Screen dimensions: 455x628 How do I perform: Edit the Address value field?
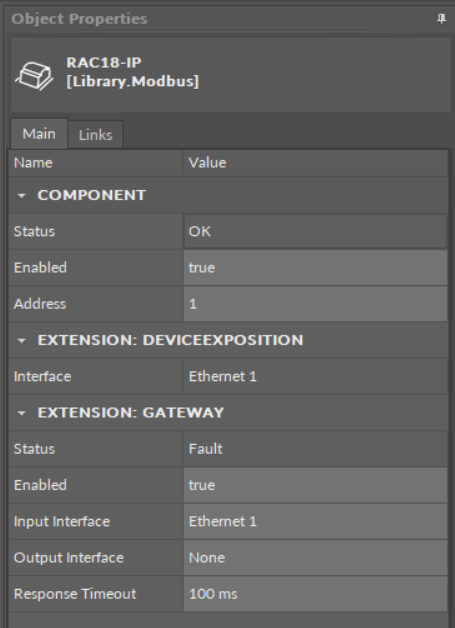(315, 304)
